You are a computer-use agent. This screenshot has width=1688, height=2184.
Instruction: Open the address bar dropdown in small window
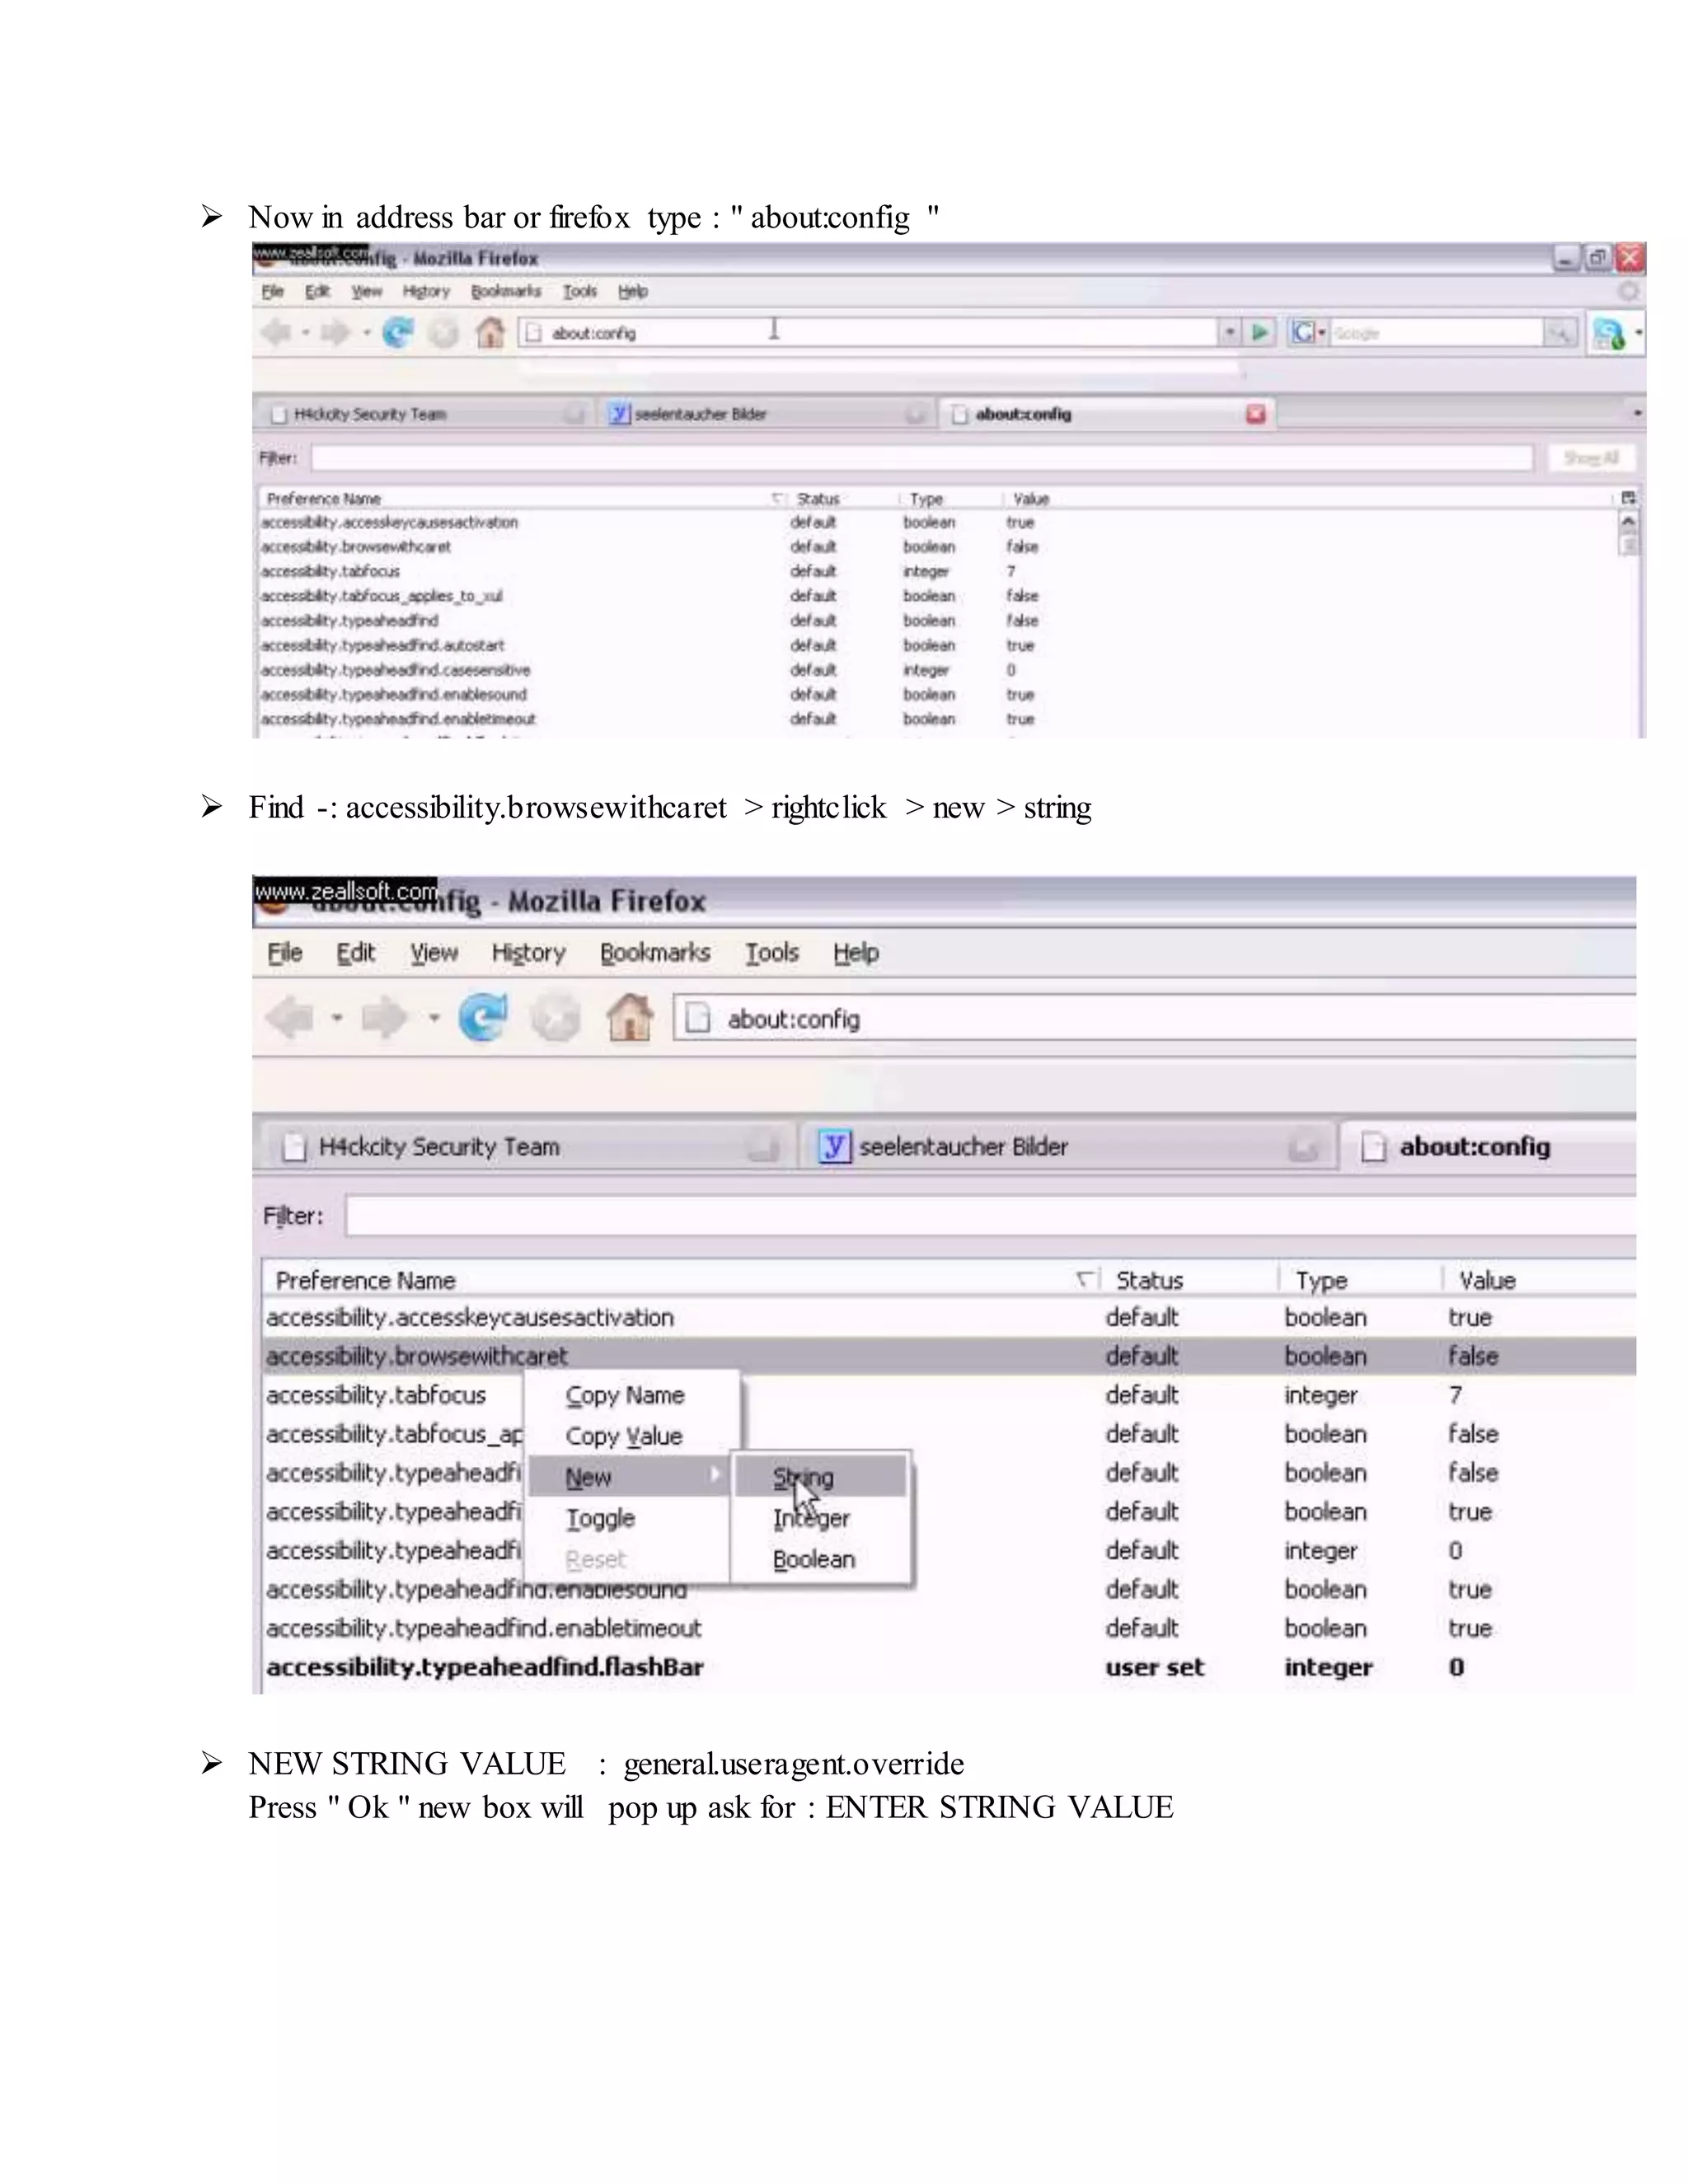(x=1230, y=332)
